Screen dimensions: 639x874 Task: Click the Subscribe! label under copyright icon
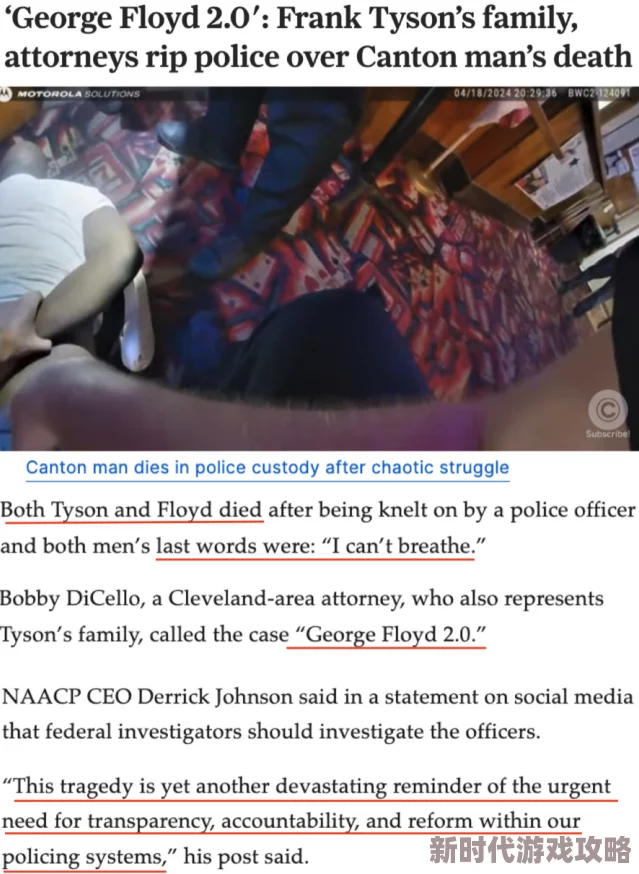[607, 434]
